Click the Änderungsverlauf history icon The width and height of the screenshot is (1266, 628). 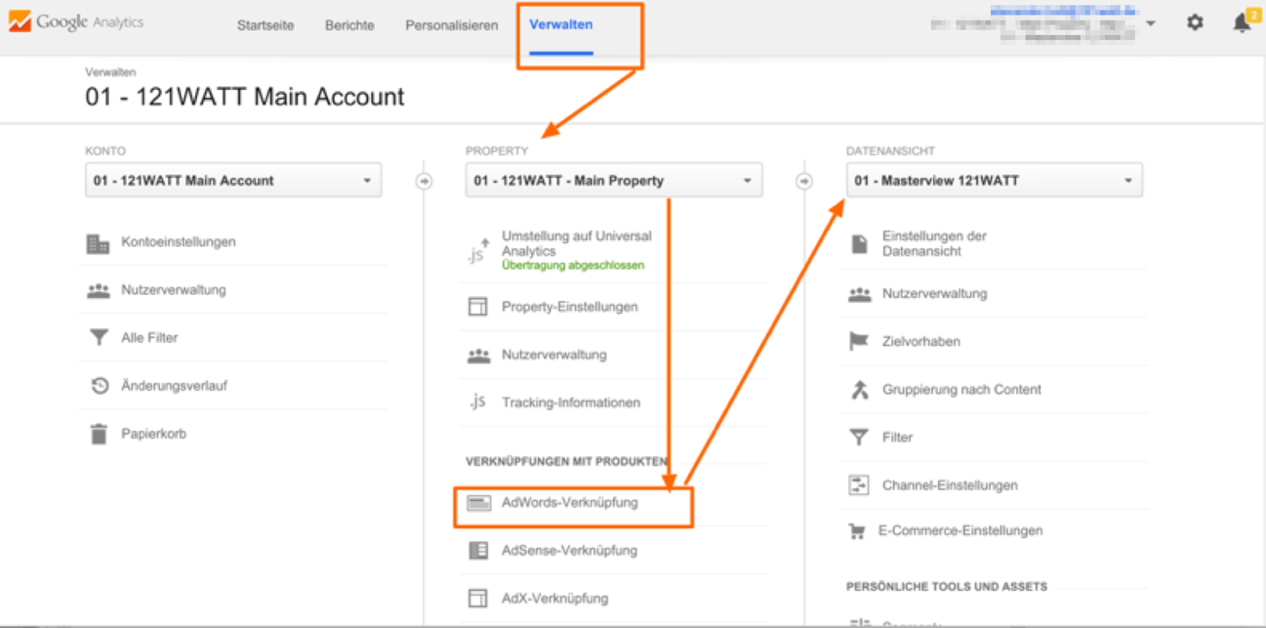click(x=99, y=386)
